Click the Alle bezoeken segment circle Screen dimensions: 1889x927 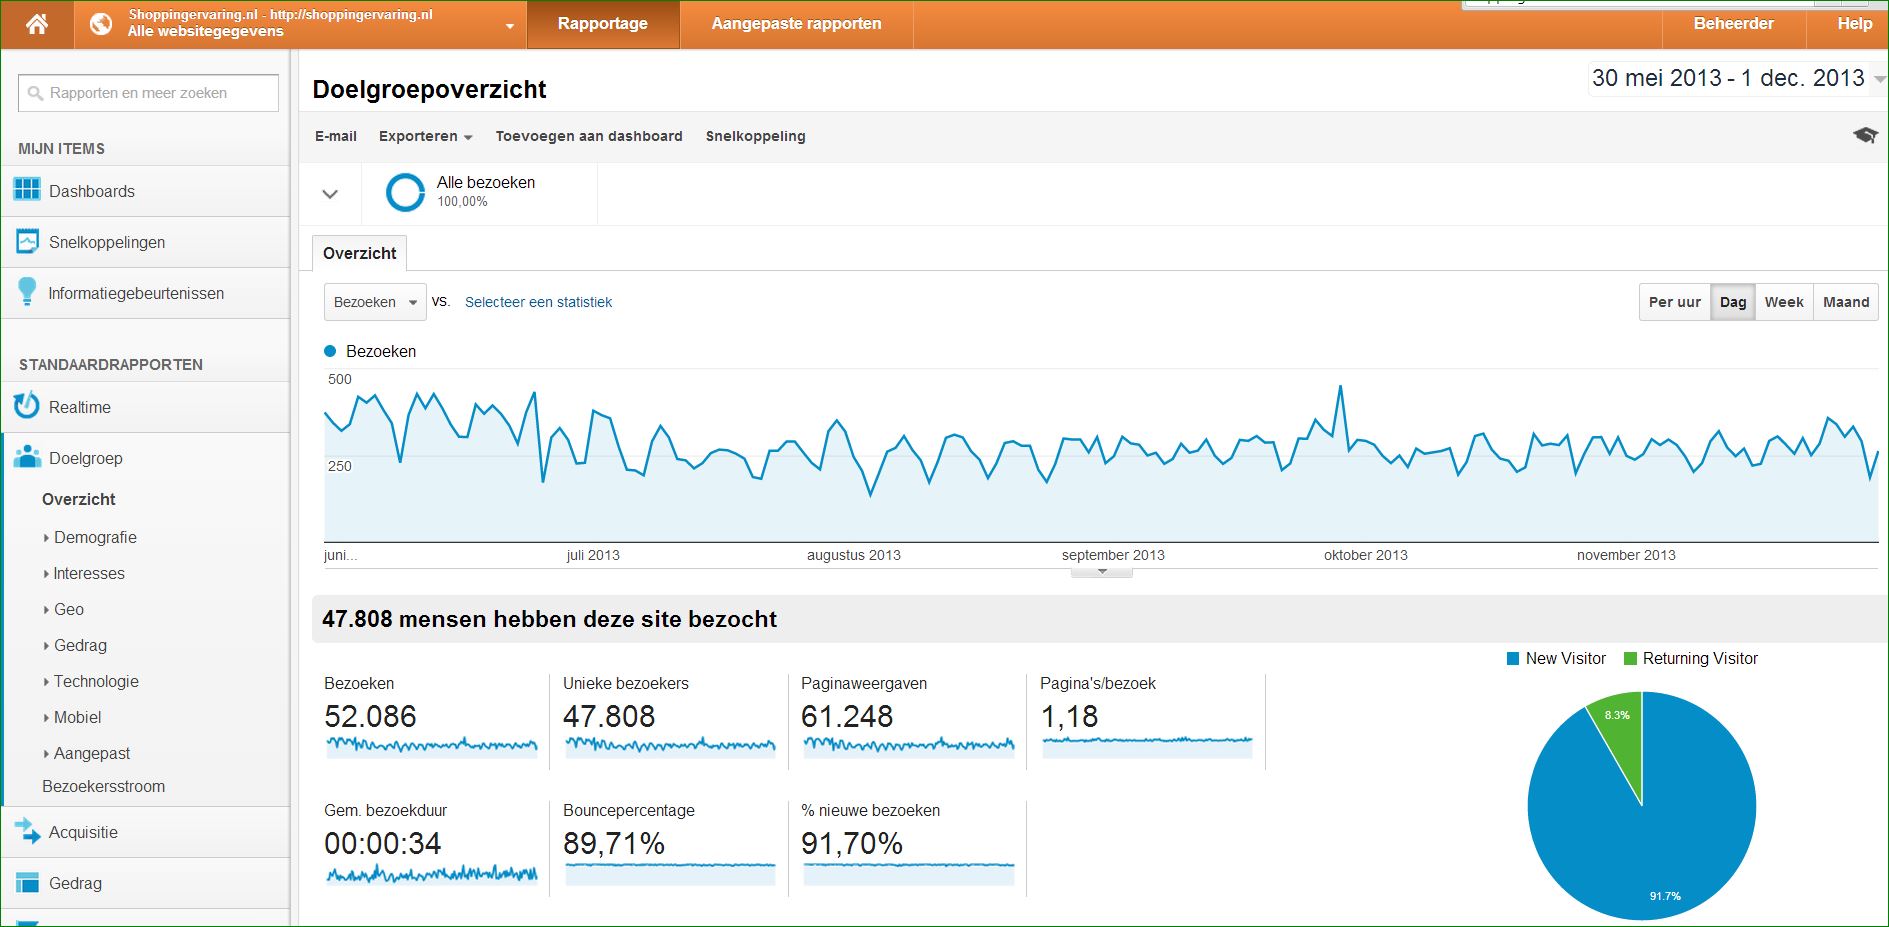[405, 192]
